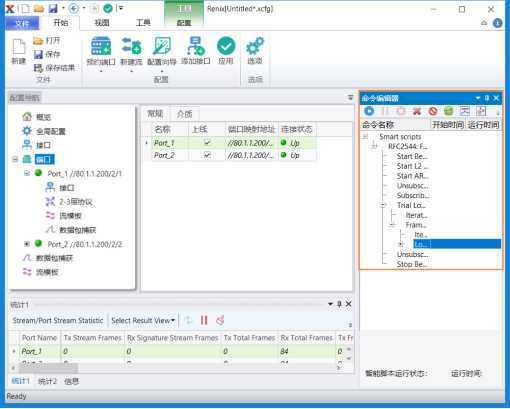This screenshot has width=510, height=409.
Task: Pin the command editor panel with pin icon
Action: (x=487, y=98)
